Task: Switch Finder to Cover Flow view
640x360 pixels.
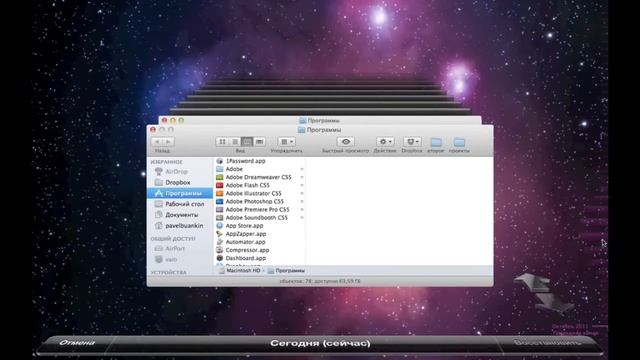Action: point(259,142)
